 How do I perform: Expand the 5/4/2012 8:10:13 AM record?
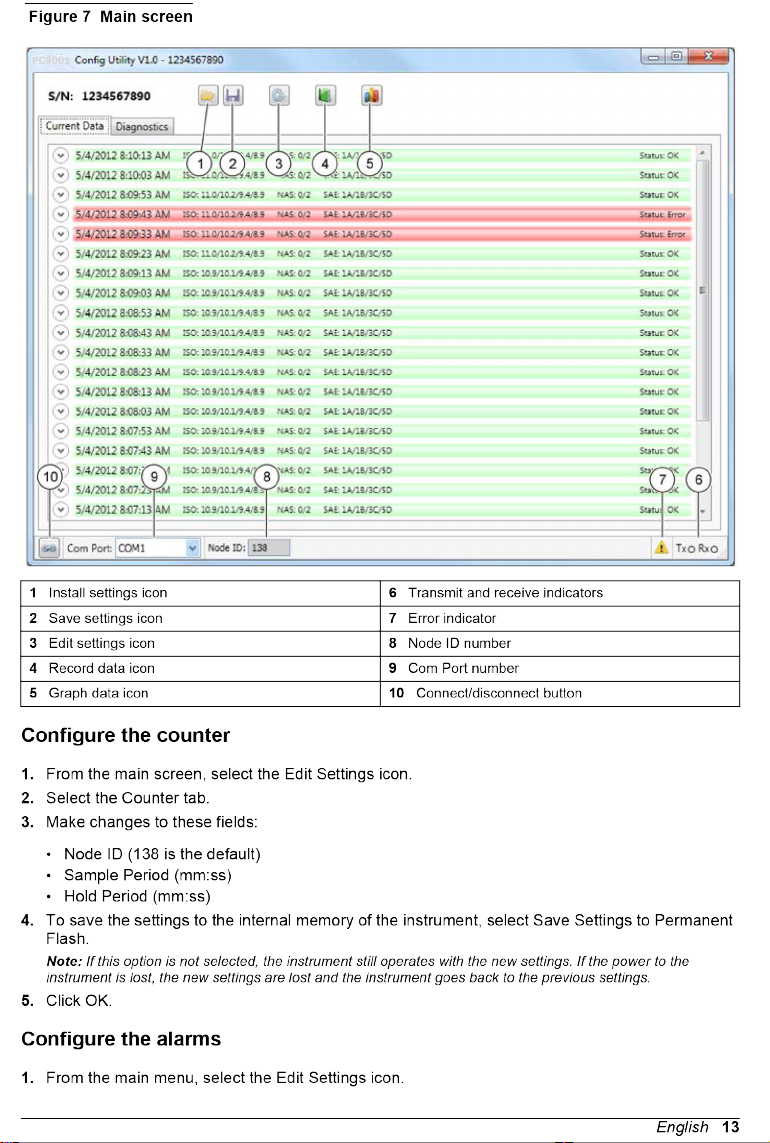(61, 155)
